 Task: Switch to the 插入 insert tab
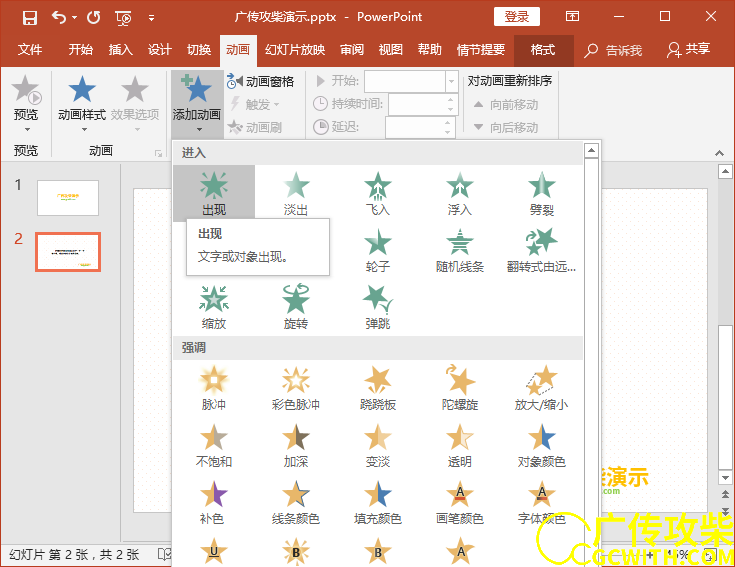pyautogui.click(x=120, y=50)
